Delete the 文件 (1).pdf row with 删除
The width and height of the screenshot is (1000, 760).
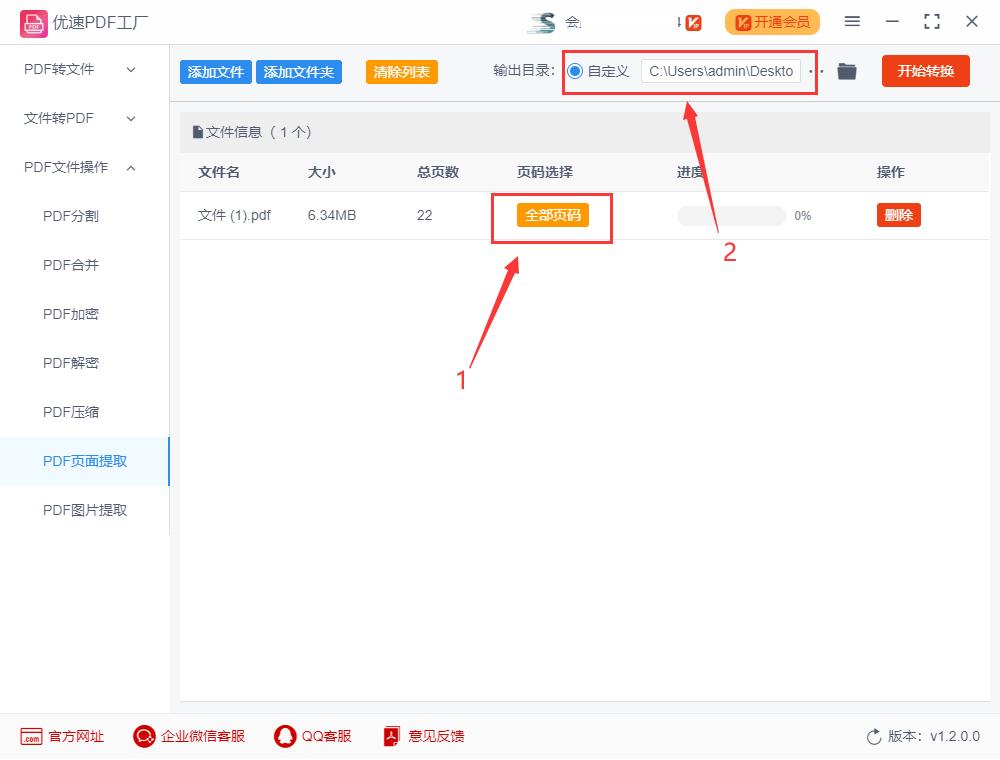coord(899,216)
